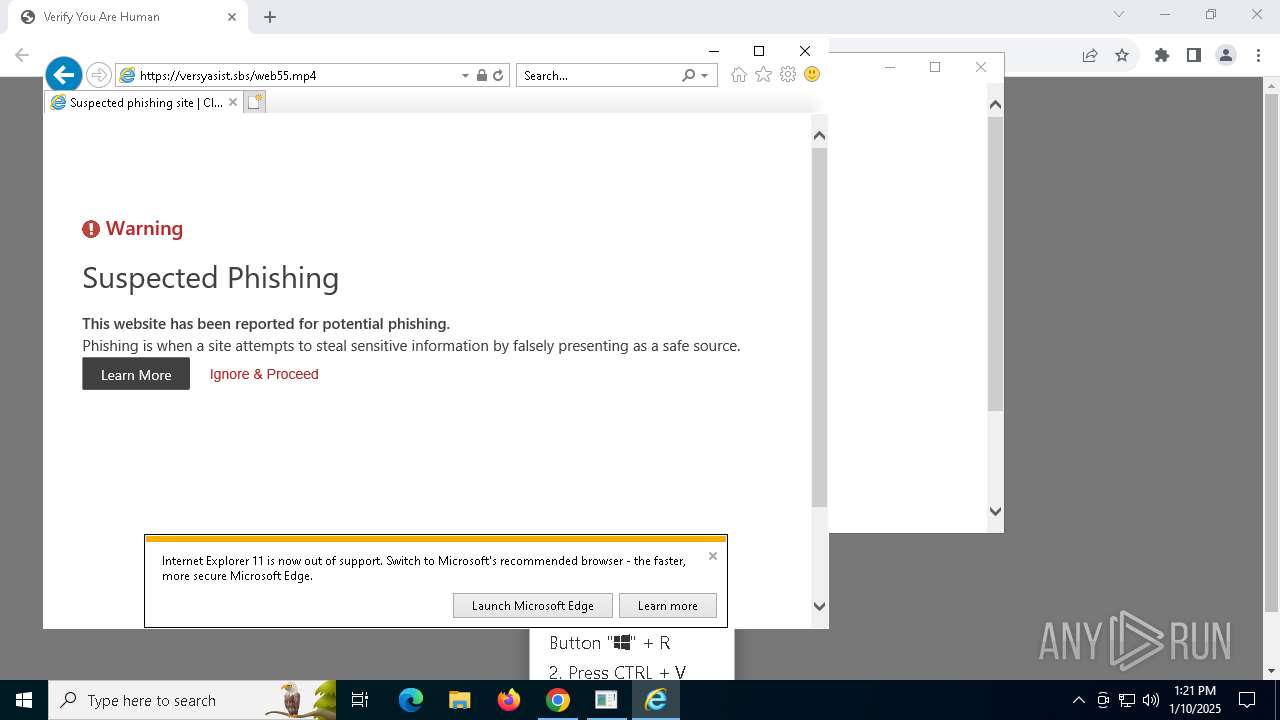1280x720 pixels.
Task: Click the security lock icon in IE address bar
Action: 482,75
